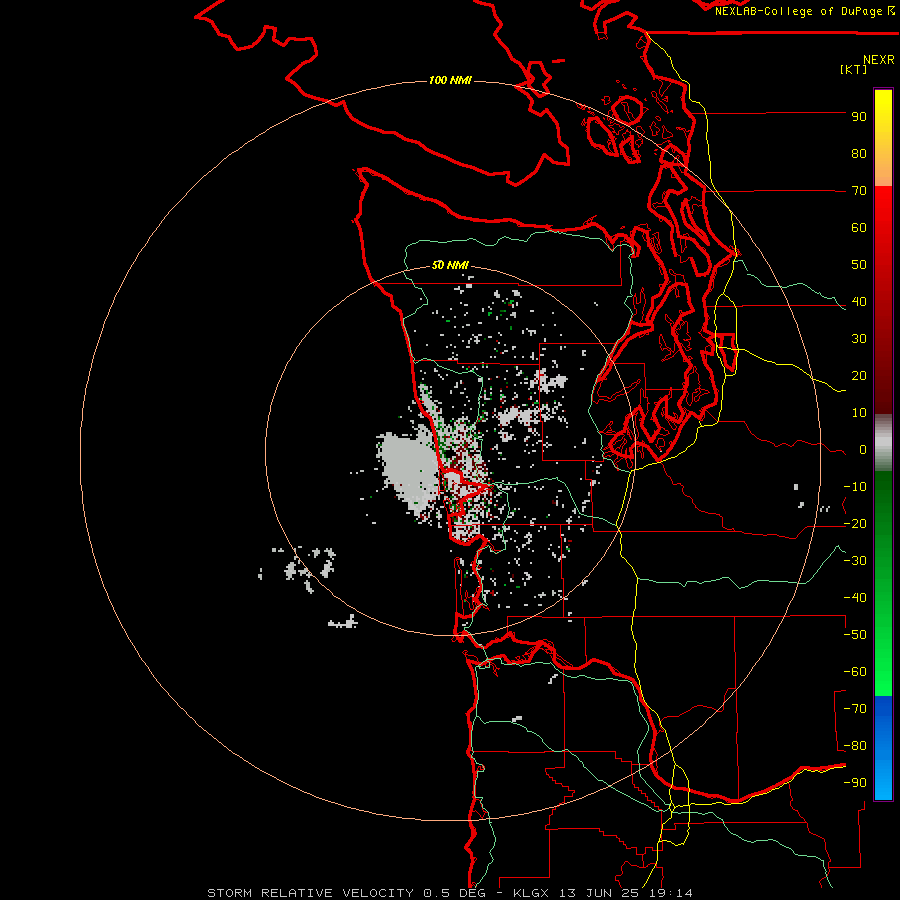Click the Storm Relative Velocity KLGX caption
900x900 pixels.
click(x=449, y=893)
